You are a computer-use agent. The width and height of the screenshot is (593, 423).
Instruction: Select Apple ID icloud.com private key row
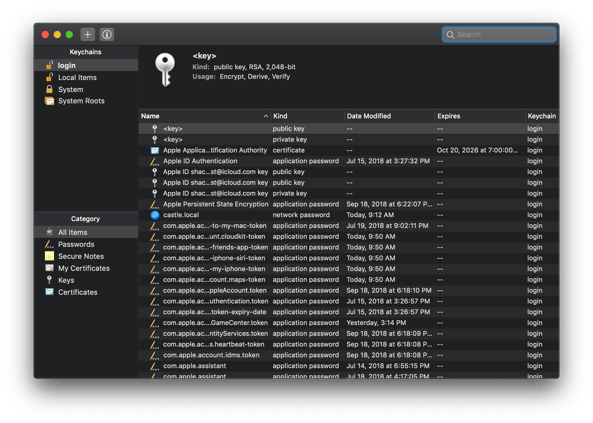tap(349, 193)
